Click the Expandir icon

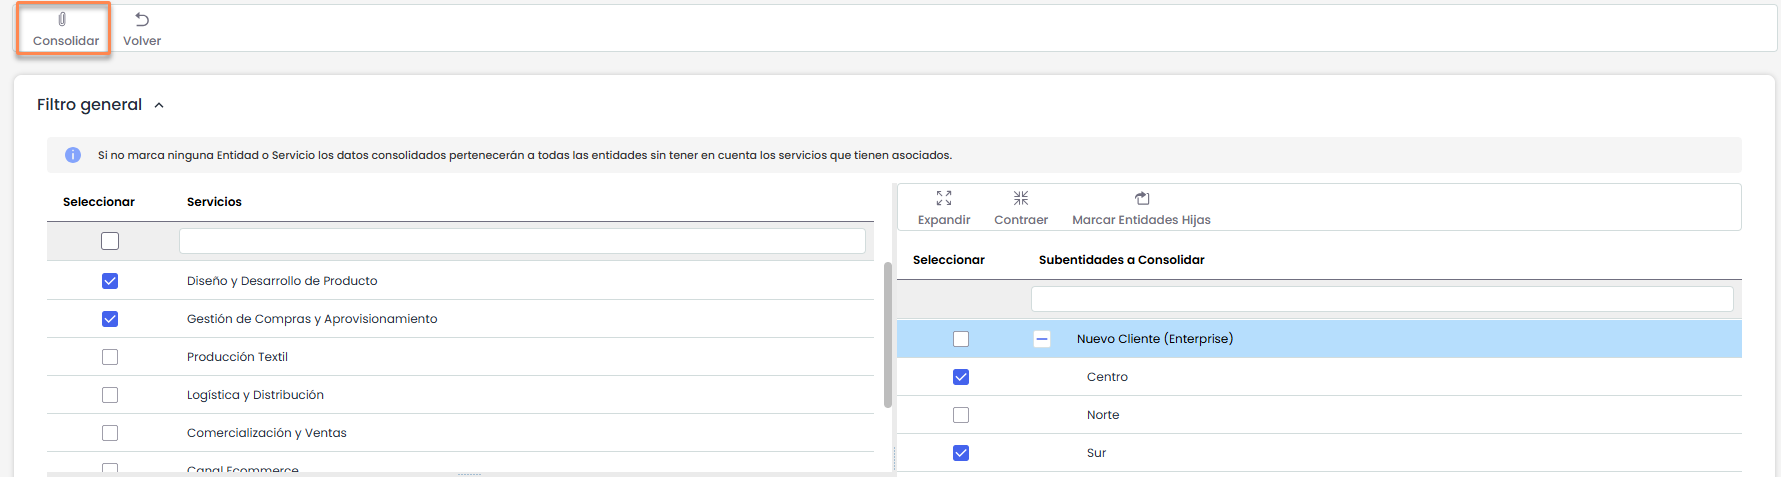coord(943,198)
